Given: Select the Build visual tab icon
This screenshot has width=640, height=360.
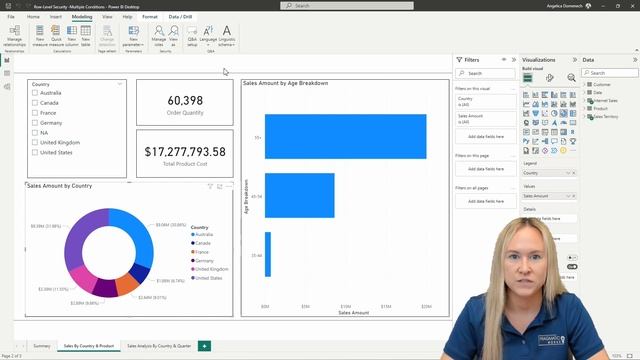Looking at the screenshot, I should (x=528, y=78).
